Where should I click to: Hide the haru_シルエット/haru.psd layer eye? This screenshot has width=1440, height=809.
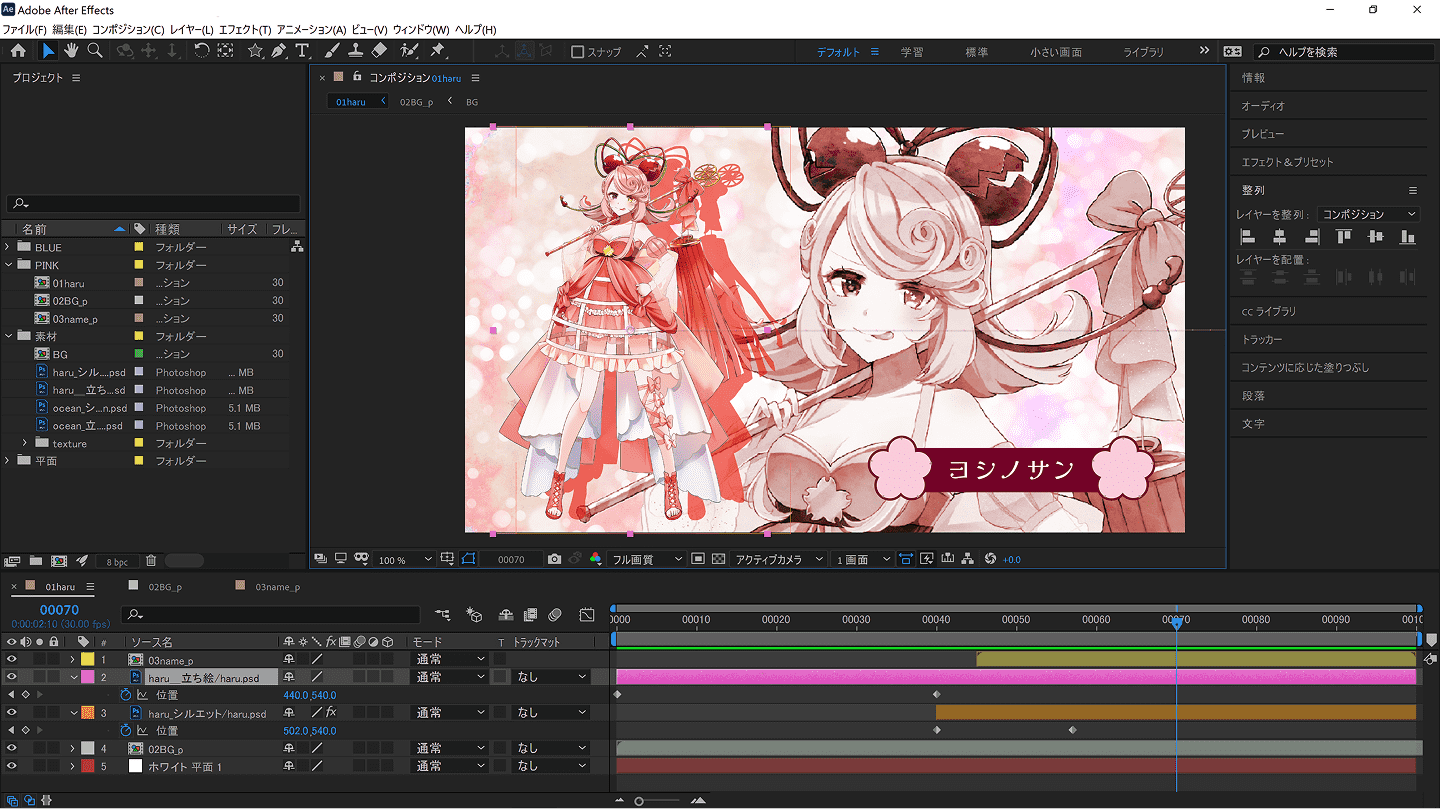coord(12,713)
